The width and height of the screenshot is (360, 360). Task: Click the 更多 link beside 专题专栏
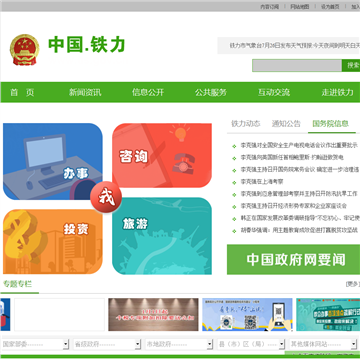(x=353, y=284)
